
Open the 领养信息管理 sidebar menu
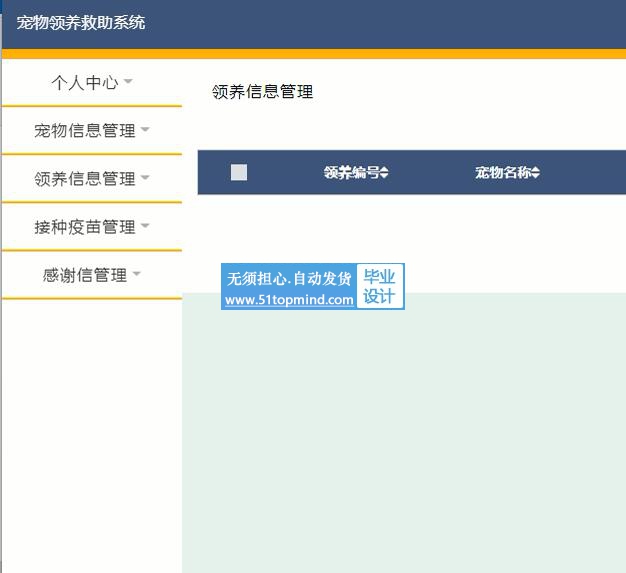(x=91, y=178)
